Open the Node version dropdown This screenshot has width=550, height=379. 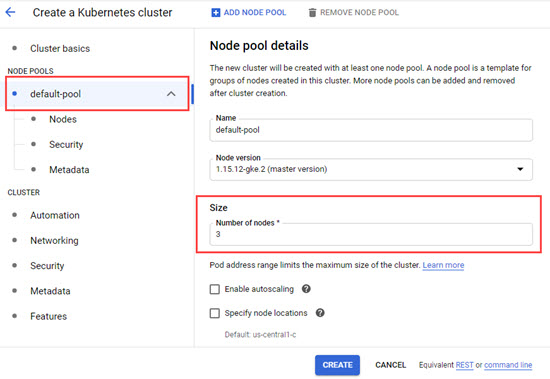(x=371, y=169)
